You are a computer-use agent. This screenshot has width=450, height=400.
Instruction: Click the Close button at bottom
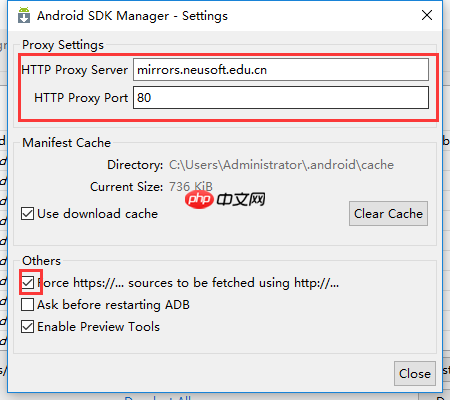(x=415, y=374)
